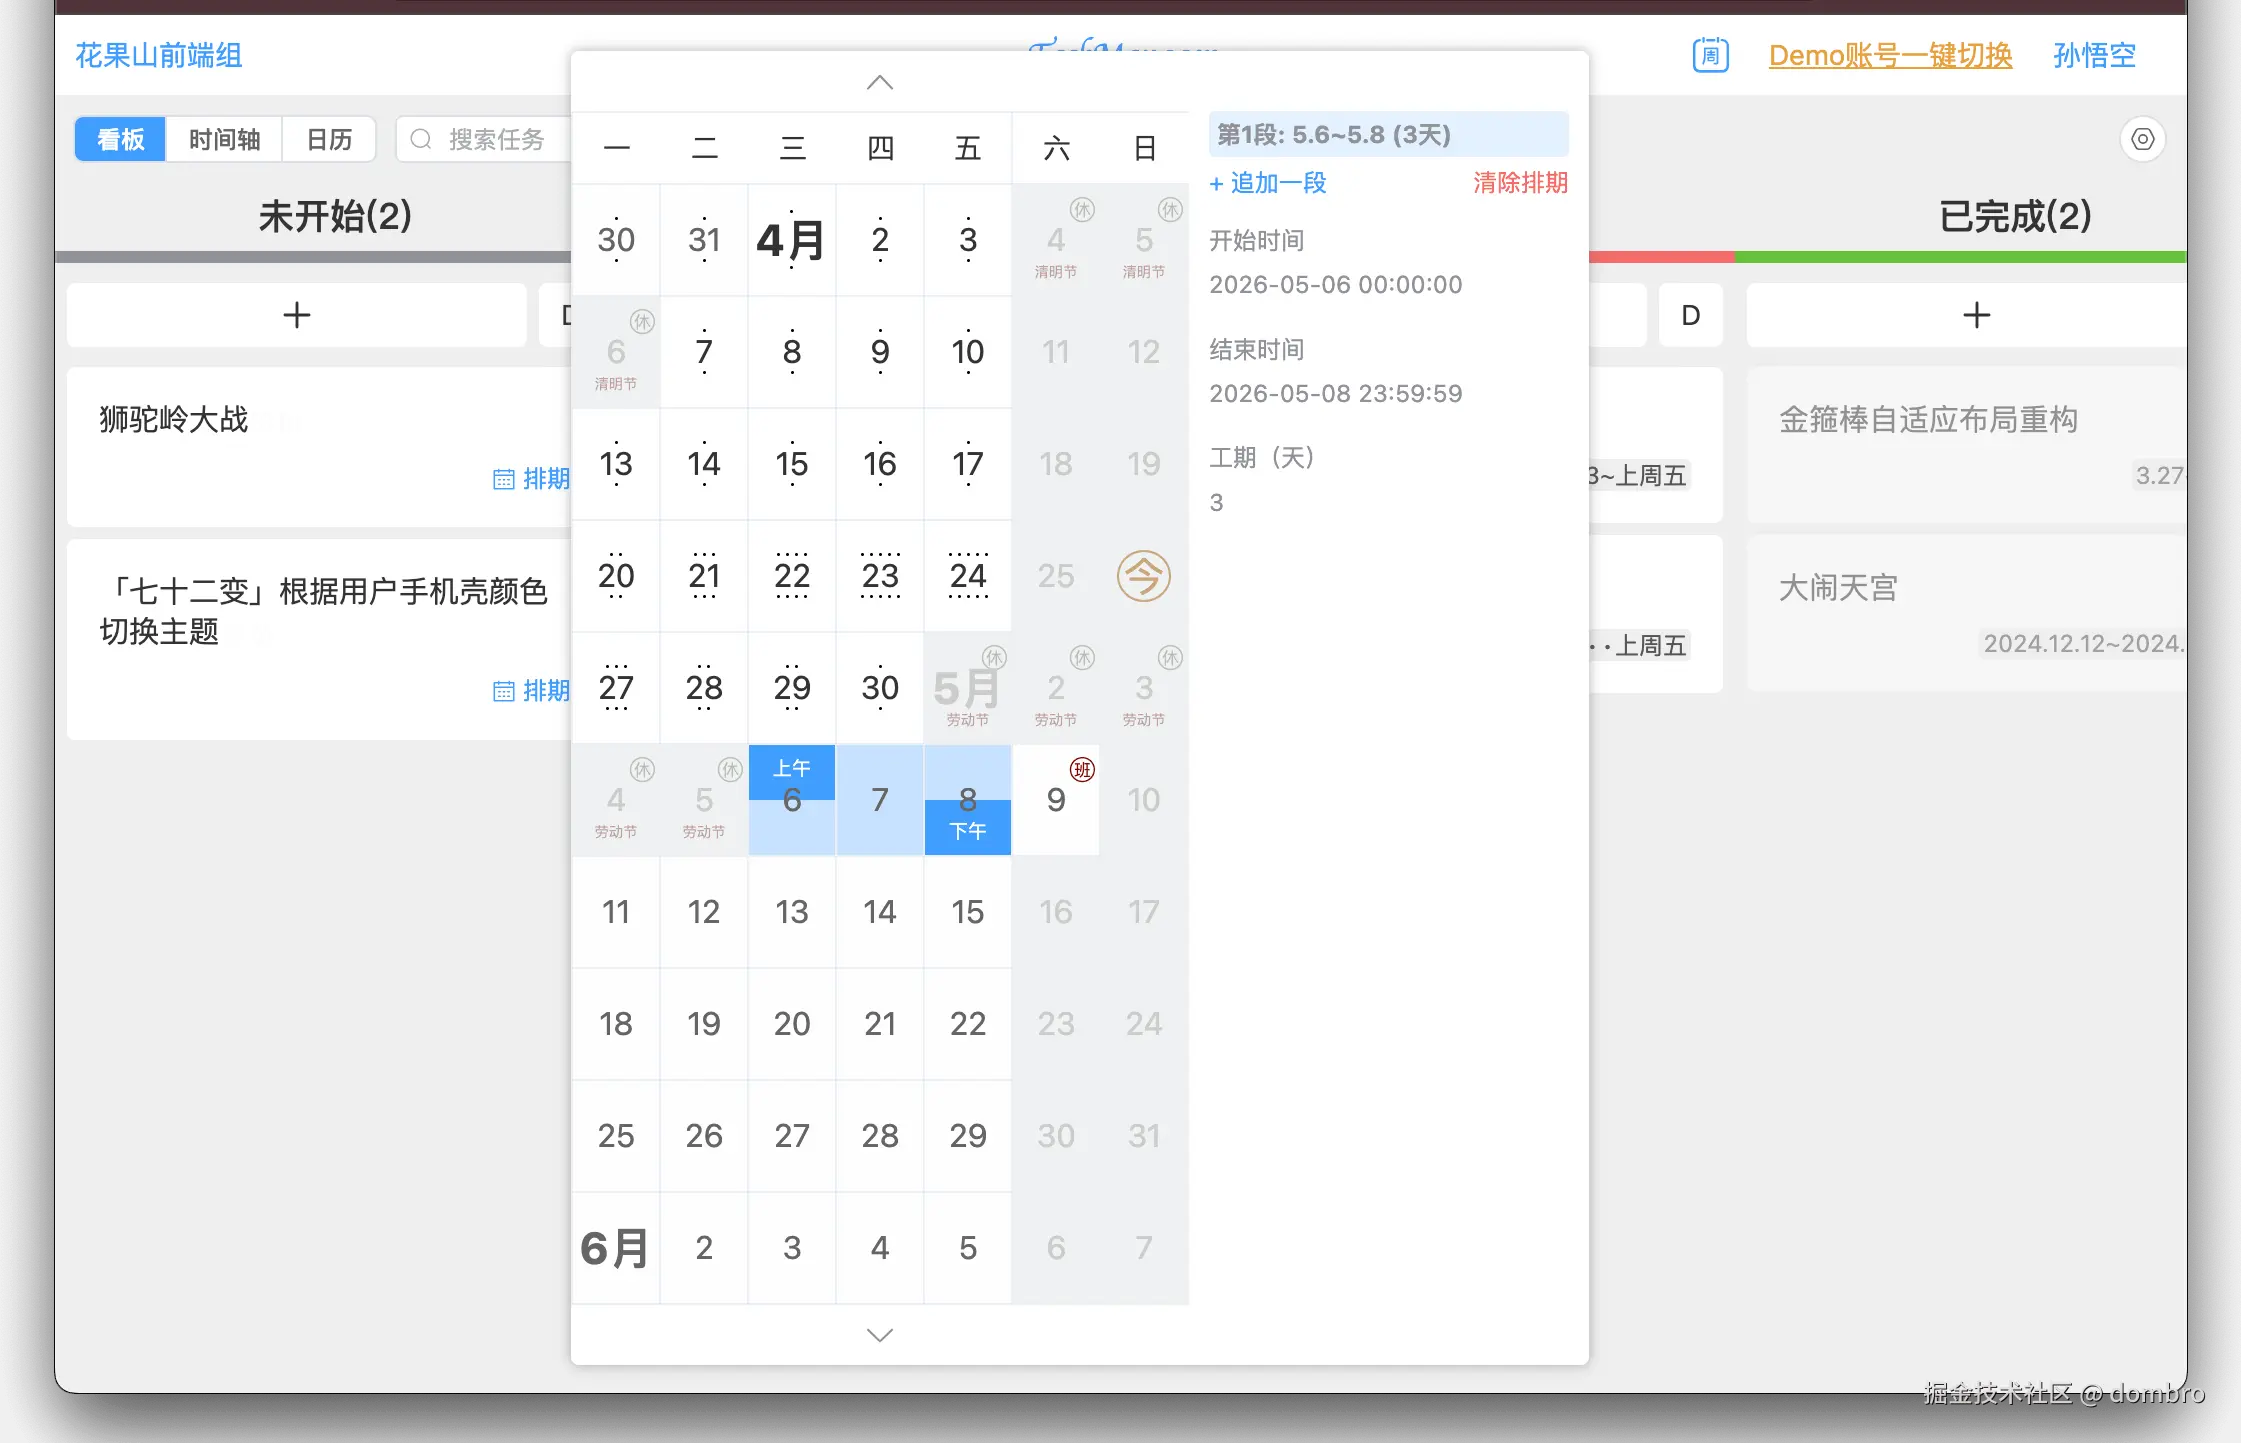Screen dimensions: 2241x1443
Task: Open the settings gear icon
Action: pos(2142,139)
